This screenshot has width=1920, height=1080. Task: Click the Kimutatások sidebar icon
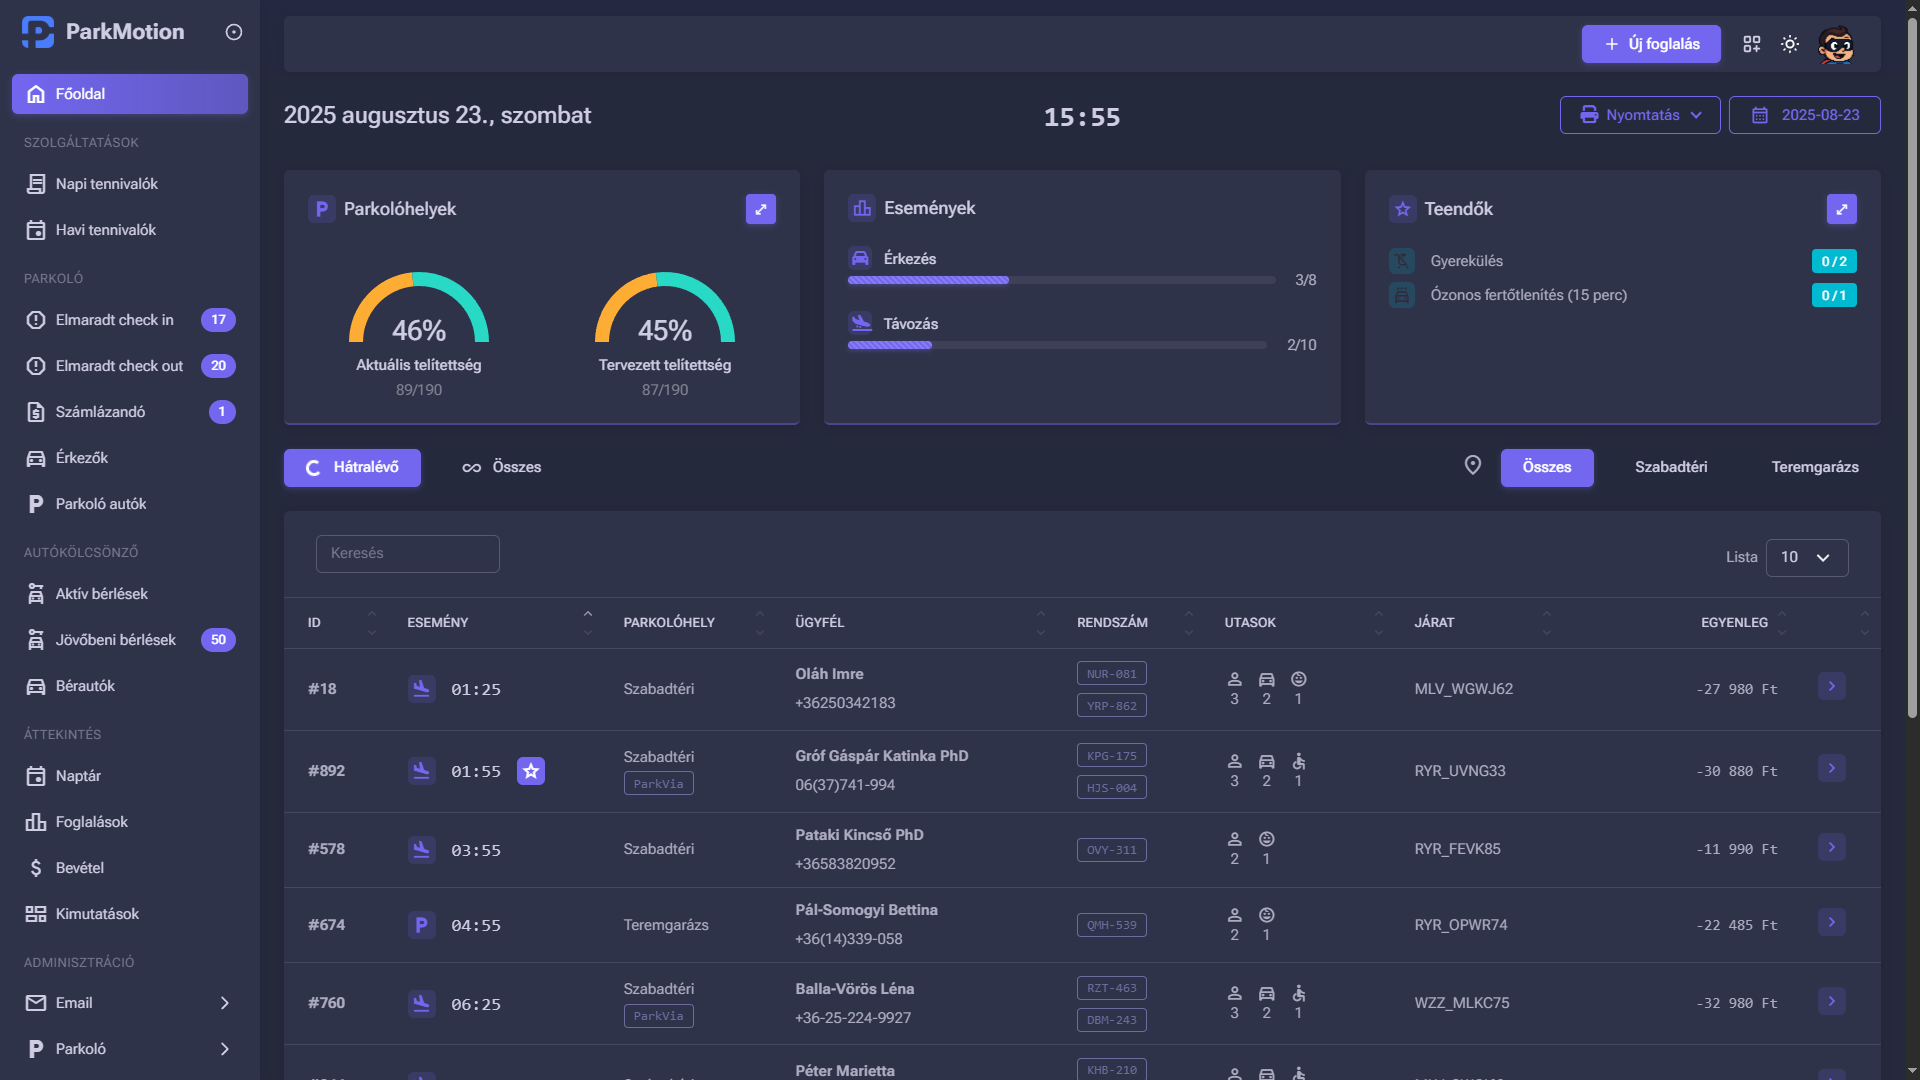pos(36,914)
